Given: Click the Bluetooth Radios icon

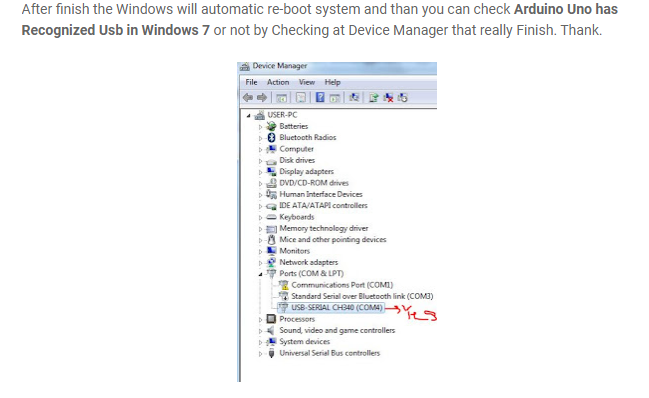Looking at the screenshot, I should tap(272, 137).
